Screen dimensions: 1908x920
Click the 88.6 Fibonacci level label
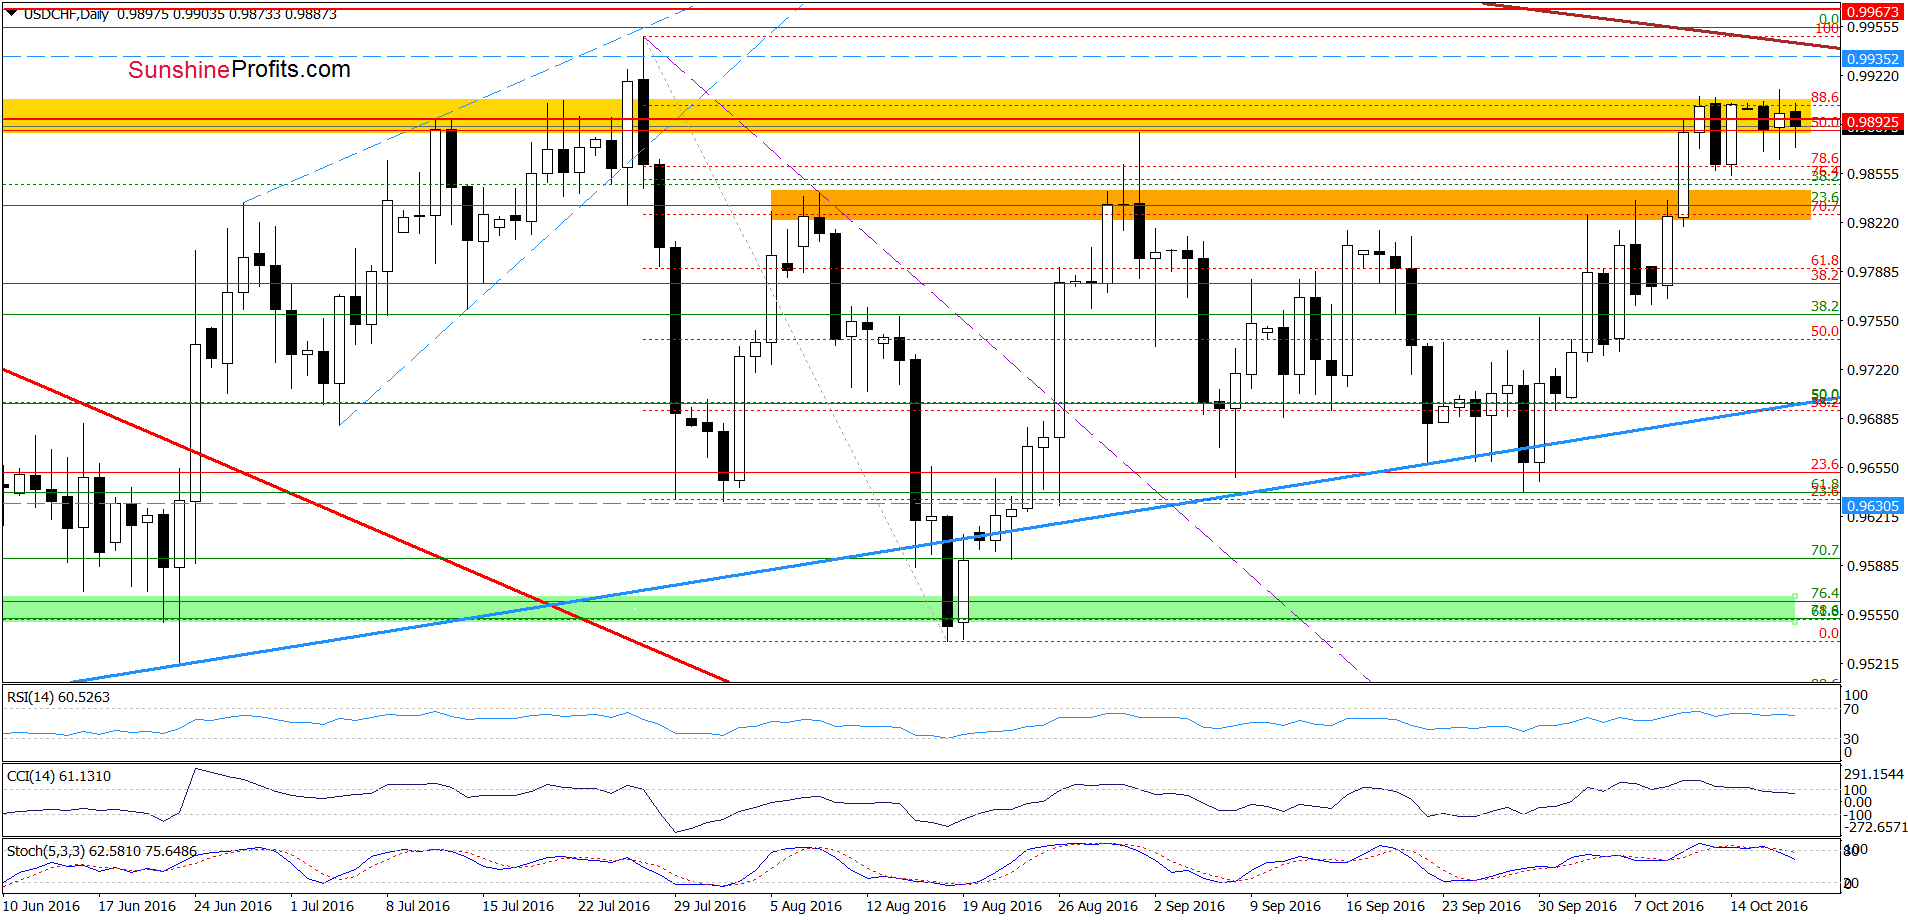point(1825,97)
